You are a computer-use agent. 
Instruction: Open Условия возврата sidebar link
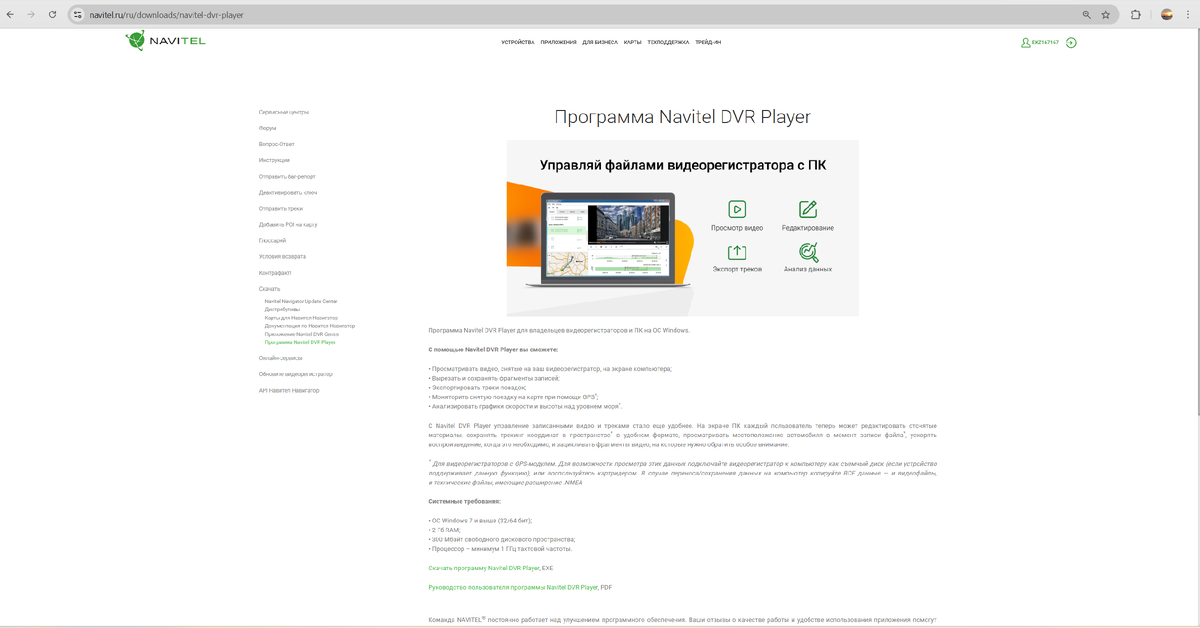coord(282,256)
